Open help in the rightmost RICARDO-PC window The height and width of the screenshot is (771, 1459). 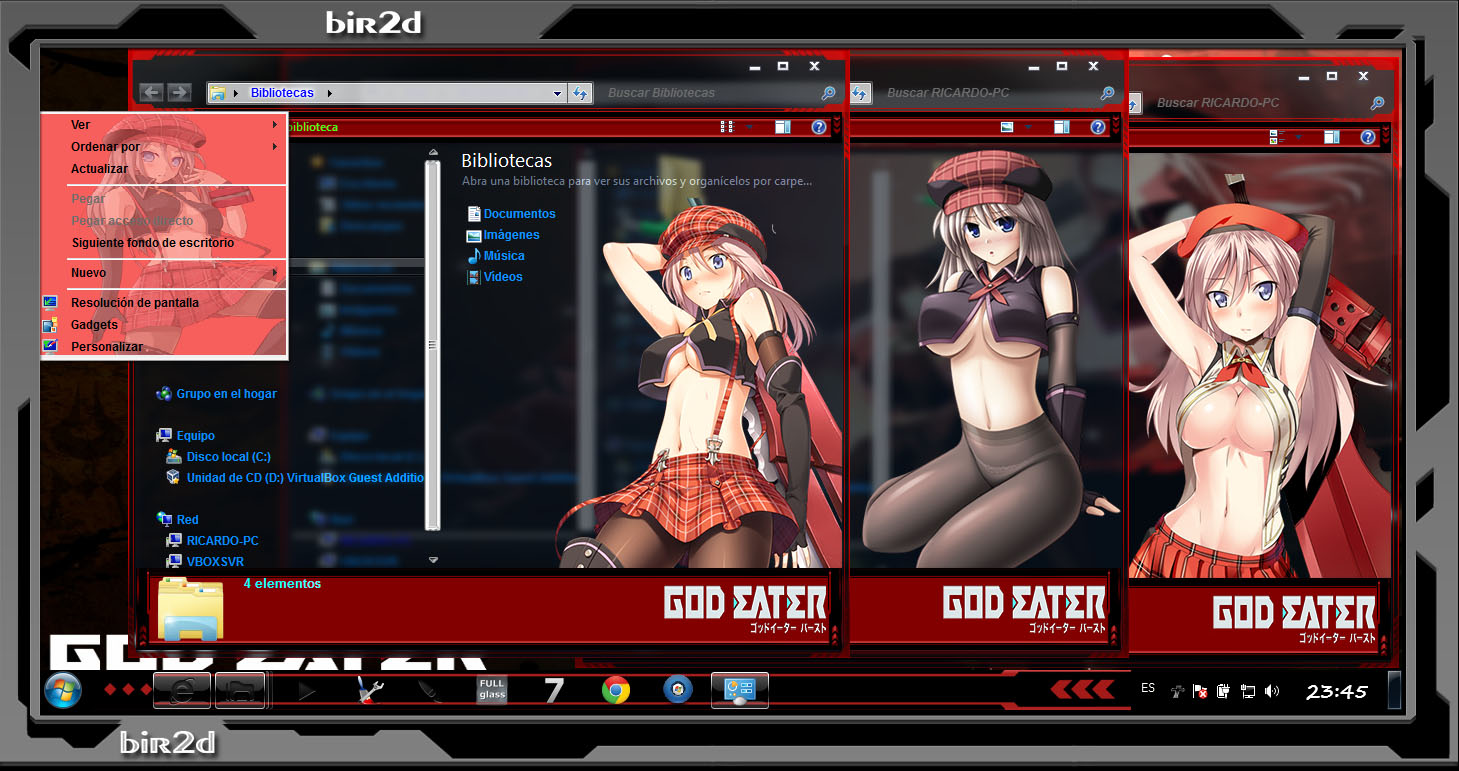1367,136
